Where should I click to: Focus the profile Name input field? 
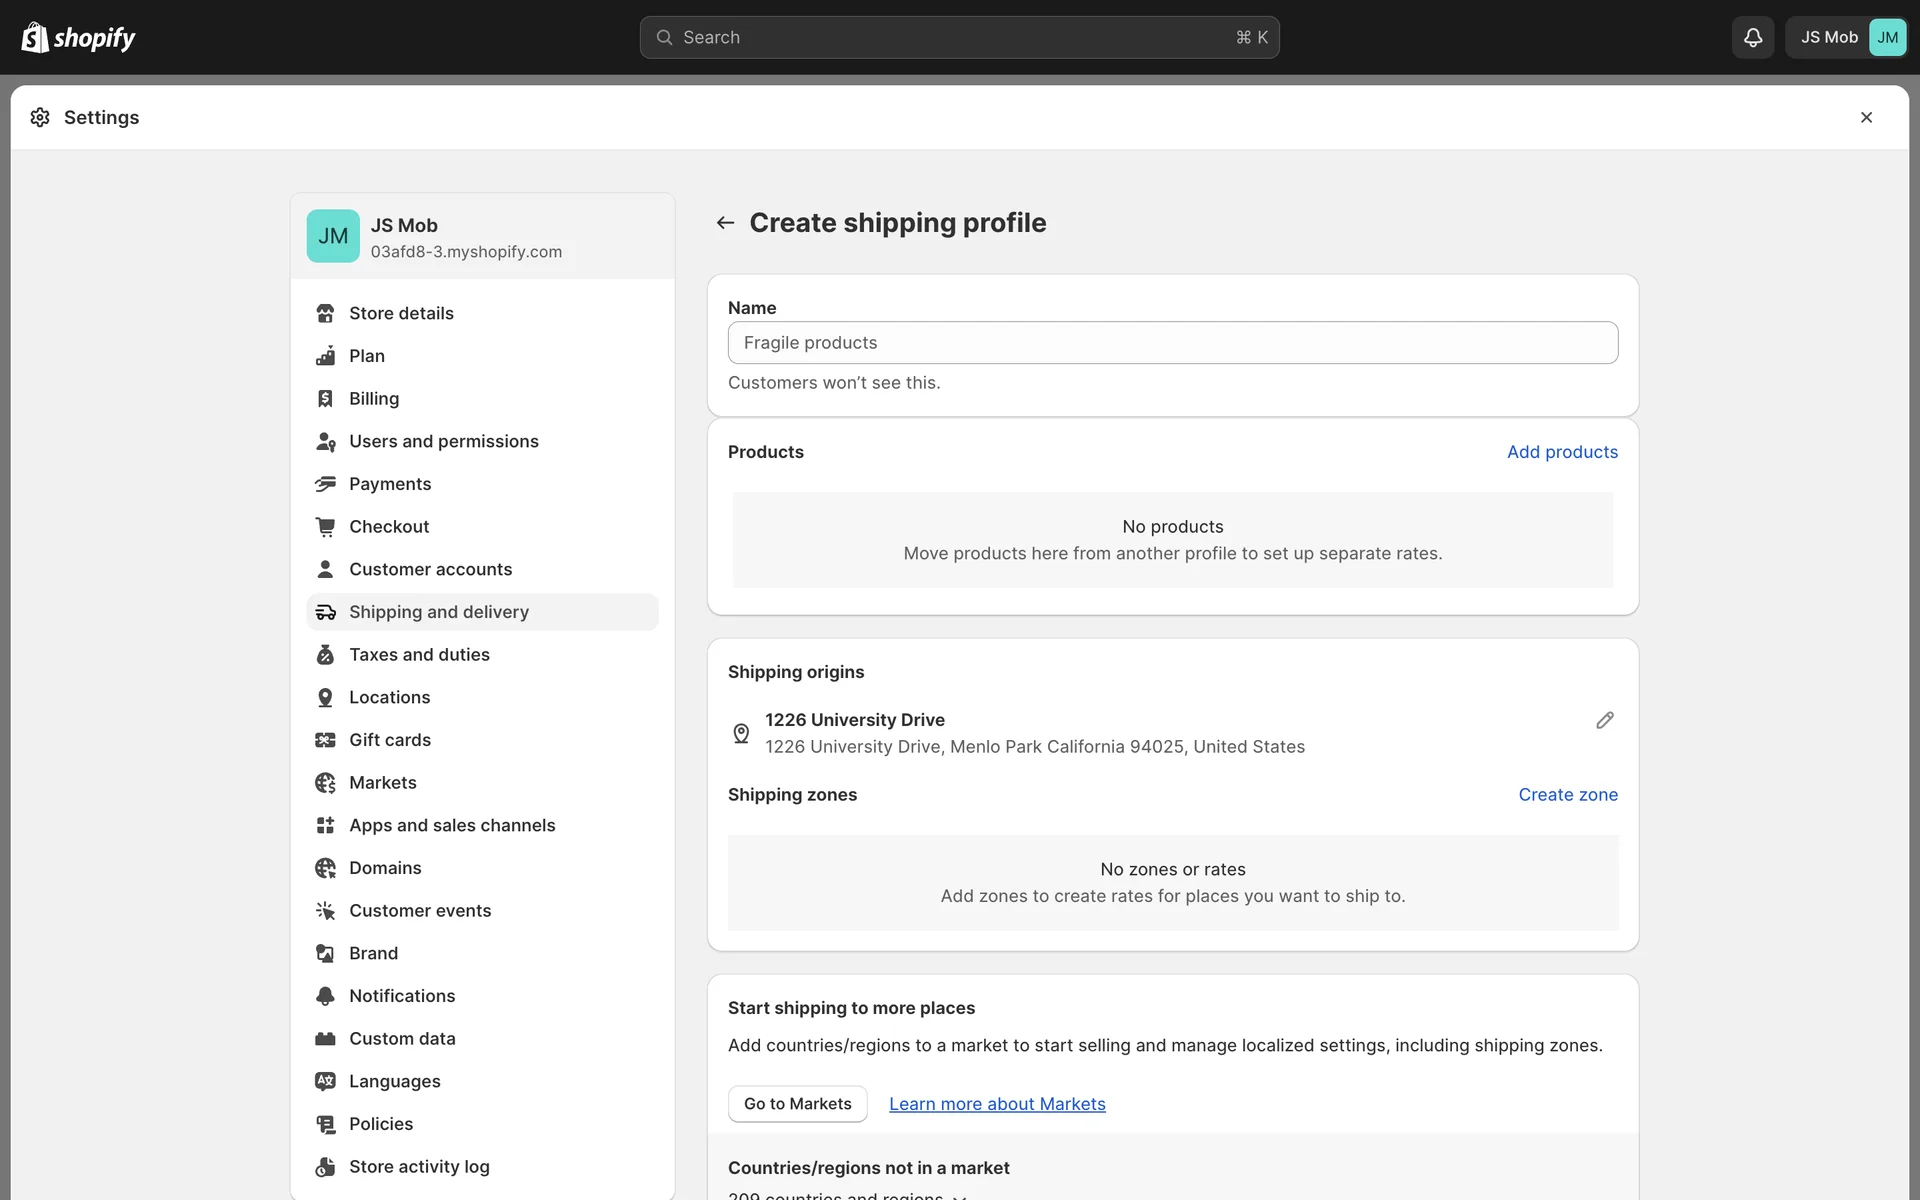(x=1172, y=343)
